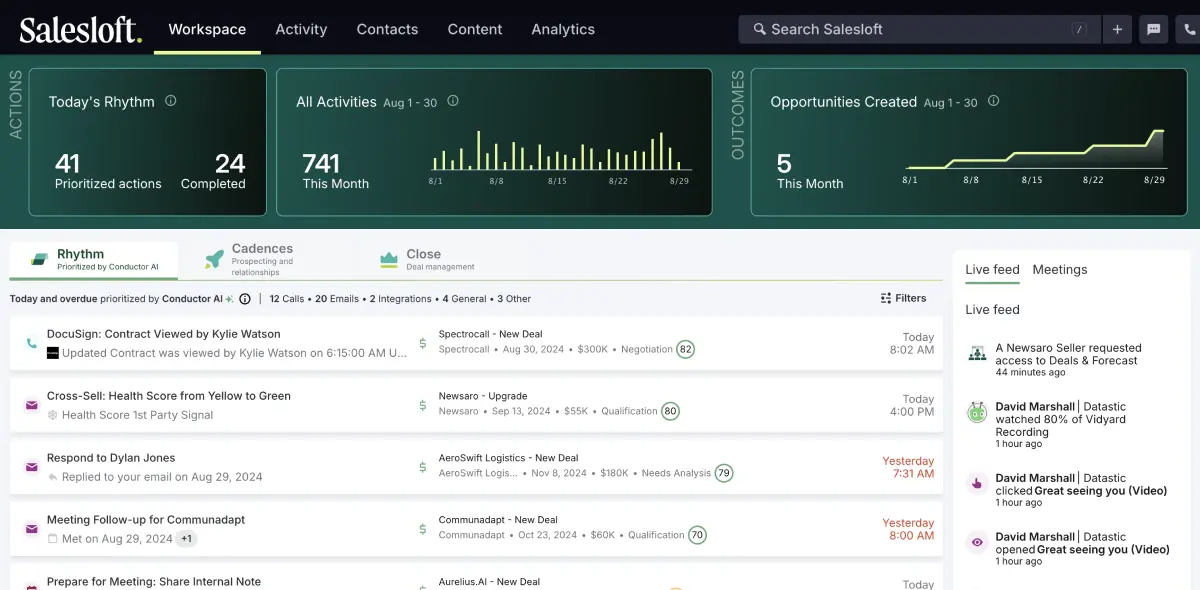Image resolution: width=1200 pixels, height=590 pixels.
Task: Click dollar icon beside Newsaro - Upgrade
Action: (x=423, y=405)
